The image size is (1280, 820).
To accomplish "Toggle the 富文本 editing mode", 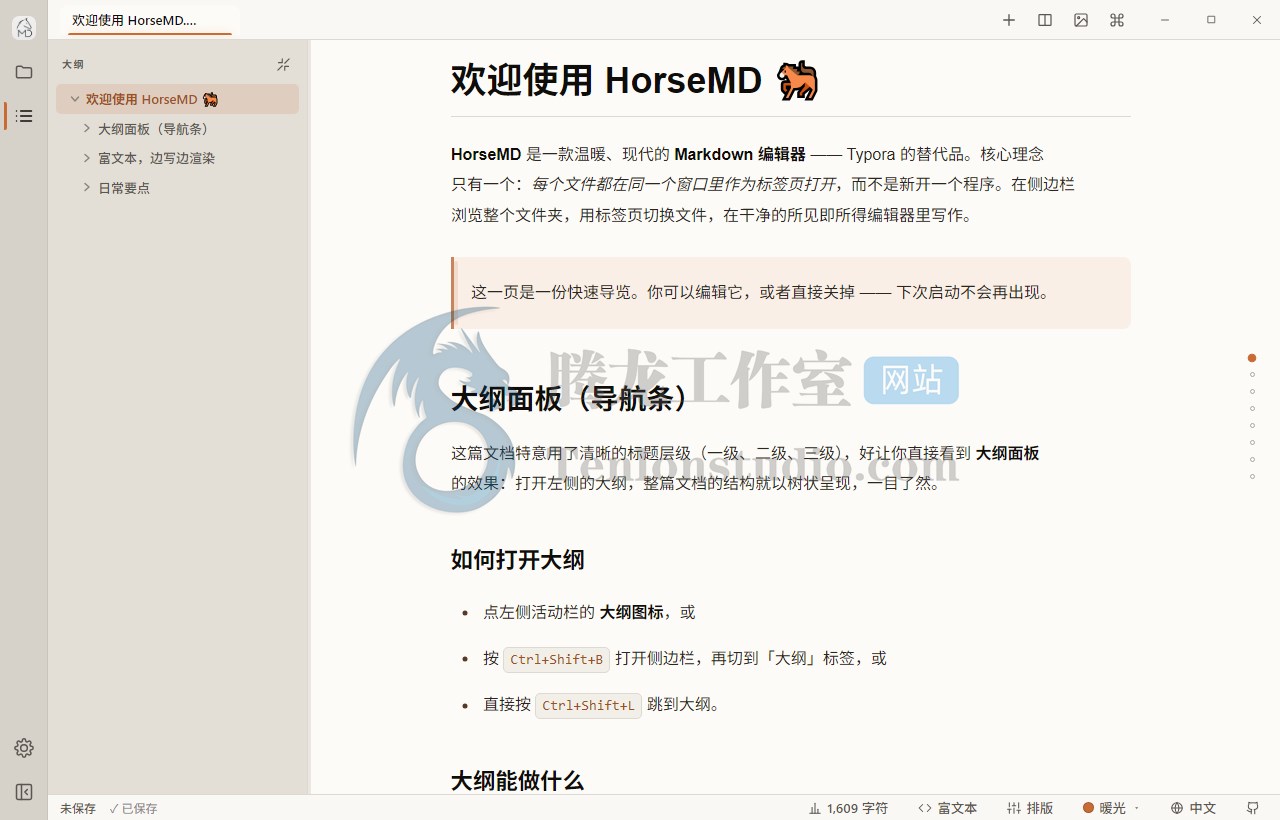I will (947, 808).
